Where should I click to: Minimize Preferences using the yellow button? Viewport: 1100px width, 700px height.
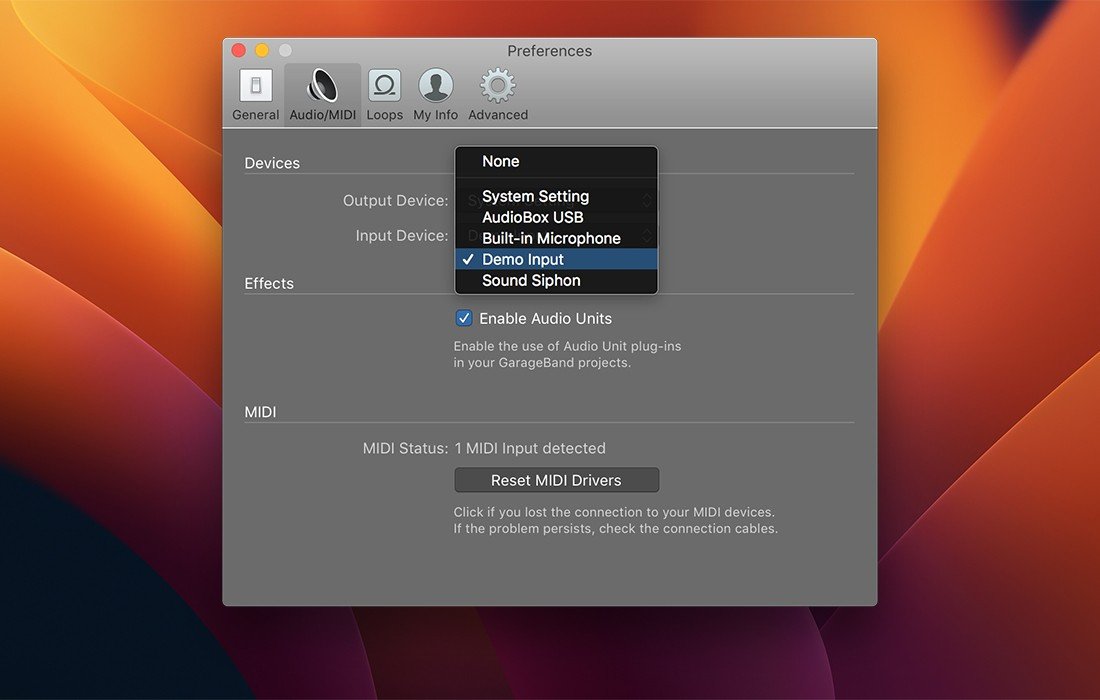(x=262, y=50)
